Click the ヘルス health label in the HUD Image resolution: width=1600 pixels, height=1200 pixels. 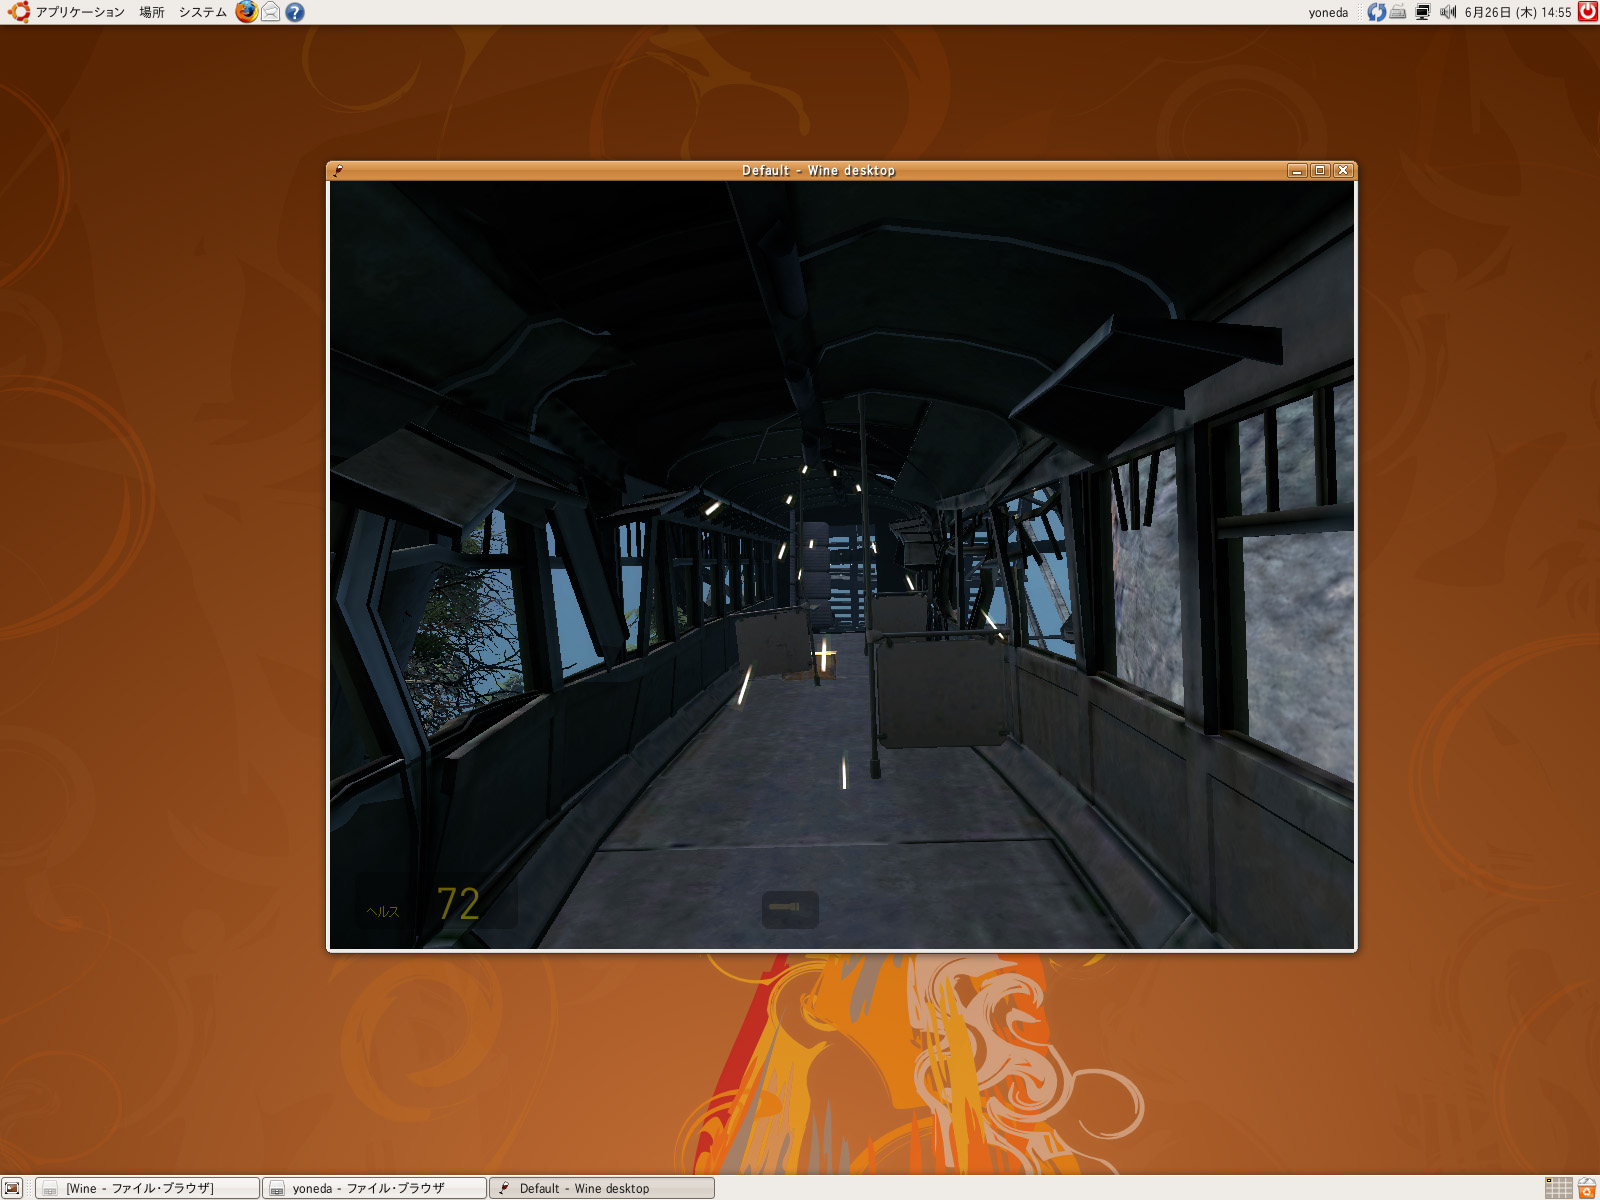point(383,911)
